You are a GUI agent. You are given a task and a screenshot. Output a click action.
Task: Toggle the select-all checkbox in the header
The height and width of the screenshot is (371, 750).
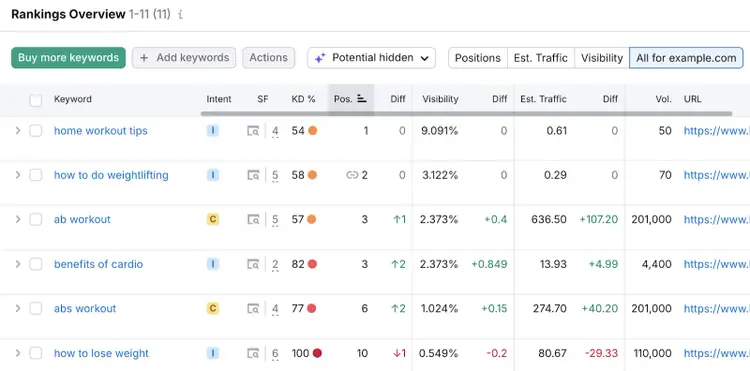35,100
